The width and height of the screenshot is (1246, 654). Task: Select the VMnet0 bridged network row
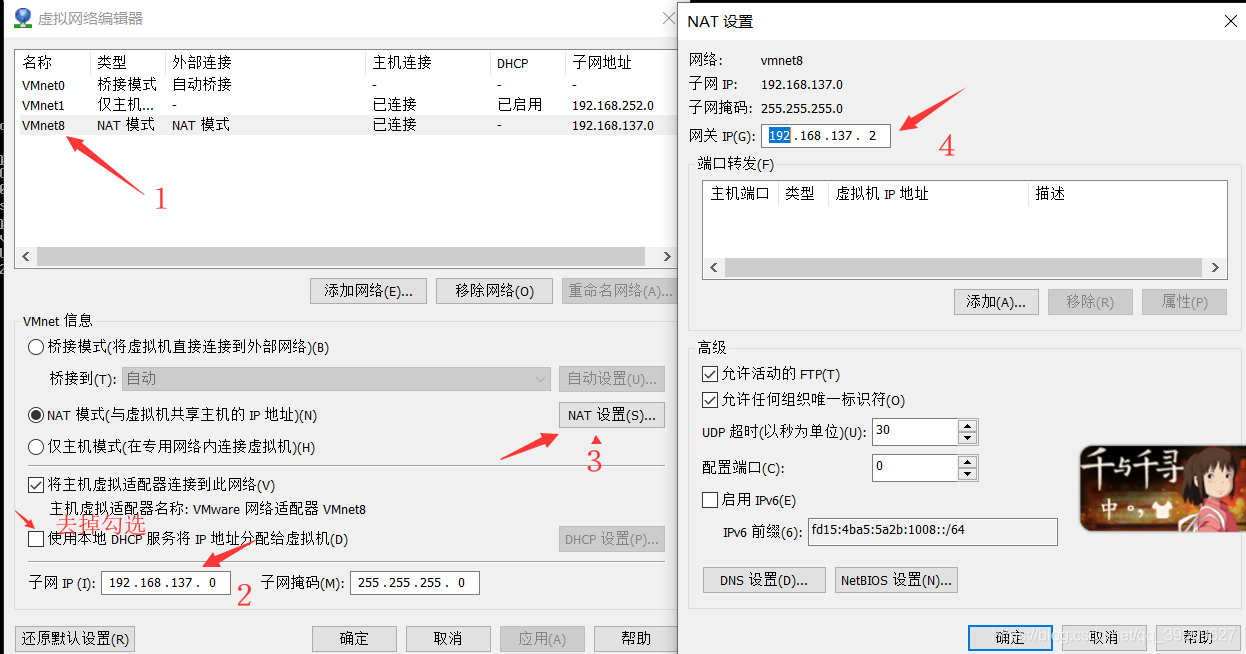click(x=346, y=85)
